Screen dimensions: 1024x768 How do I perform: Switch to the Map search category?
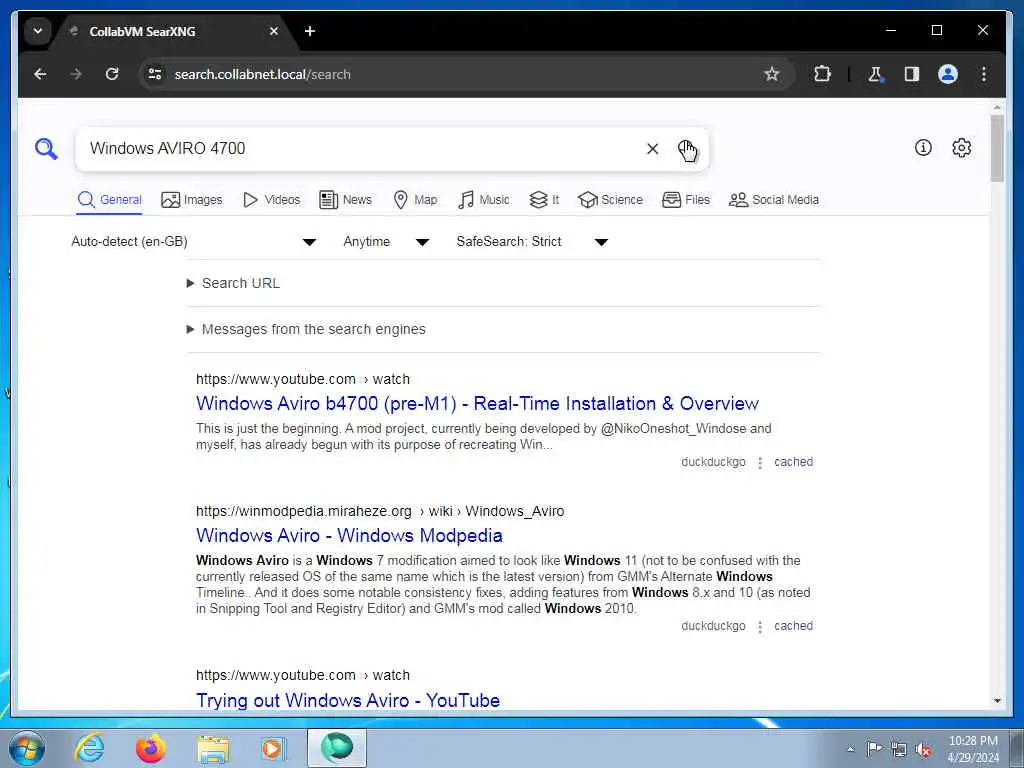[x=415, y=200]
